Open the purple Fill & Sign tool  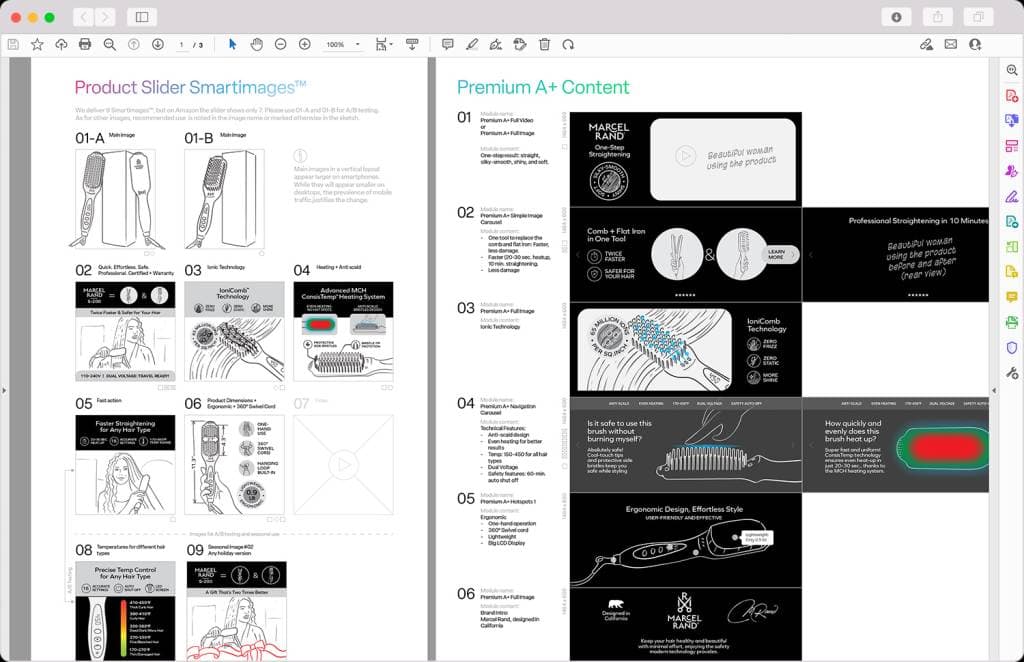coord(1012,197)
